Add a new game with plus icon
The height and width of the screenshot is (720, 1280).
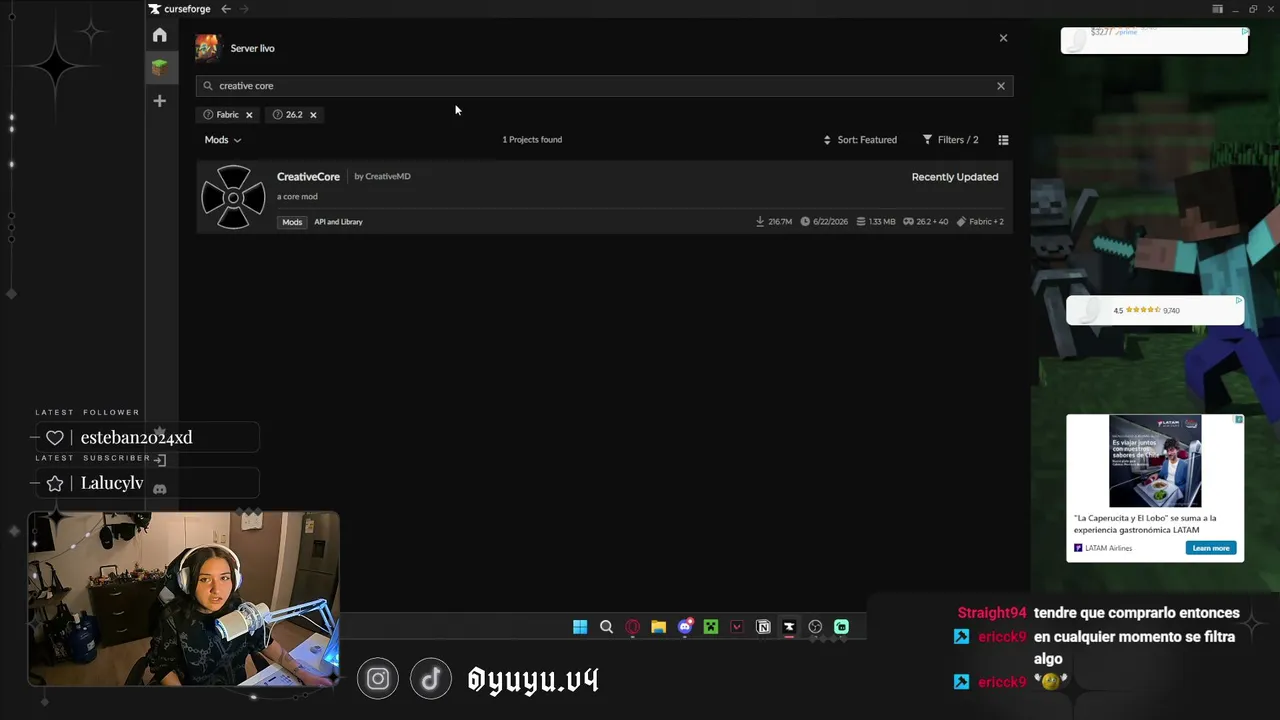tap(159, 101)
